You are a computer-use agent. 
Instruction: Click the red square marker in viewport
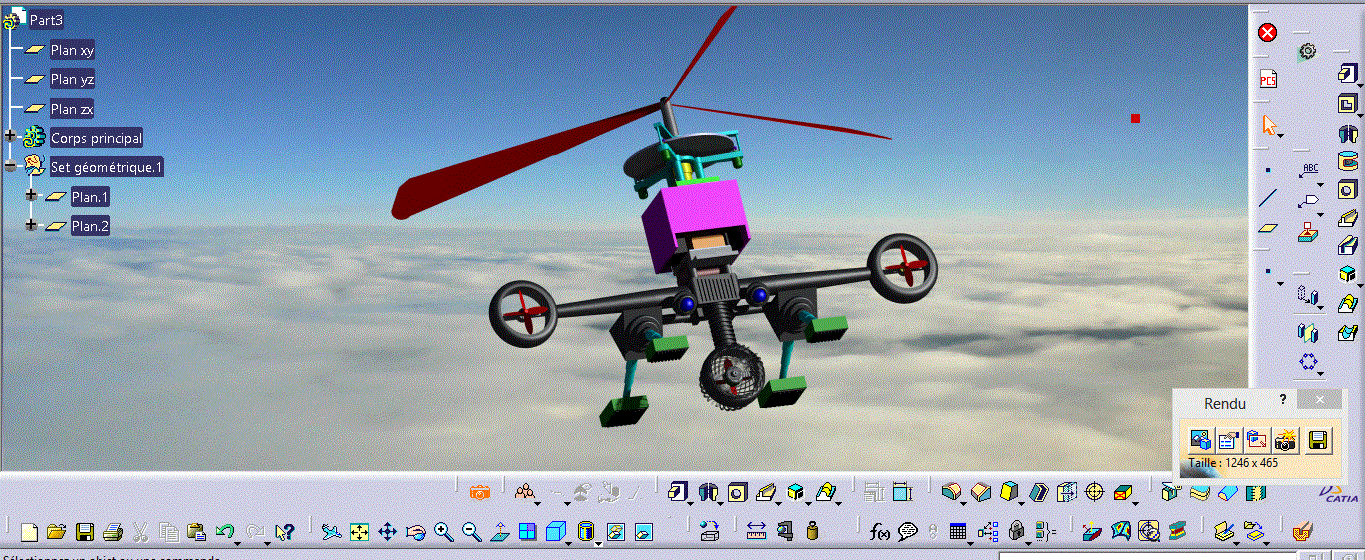[x=1135, y=118]
